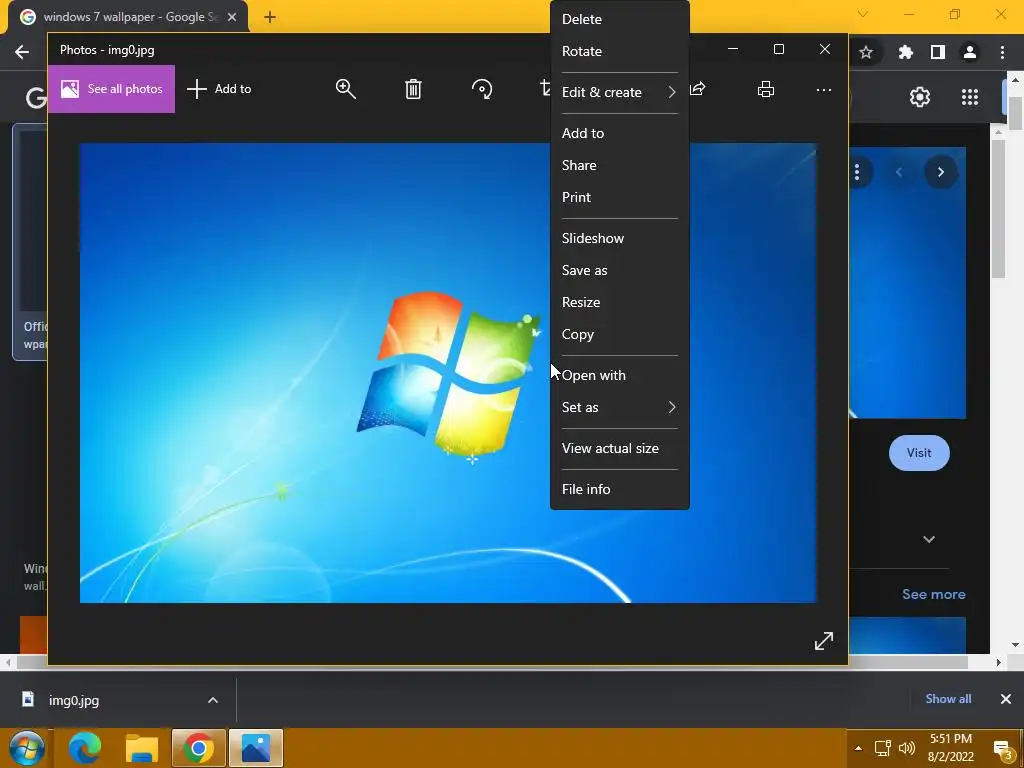The width and height of the screenshot is (1024, 768).
Task: Click the Windows 7 wallpaper image in Photos
Action: click(x=448, y=373)
